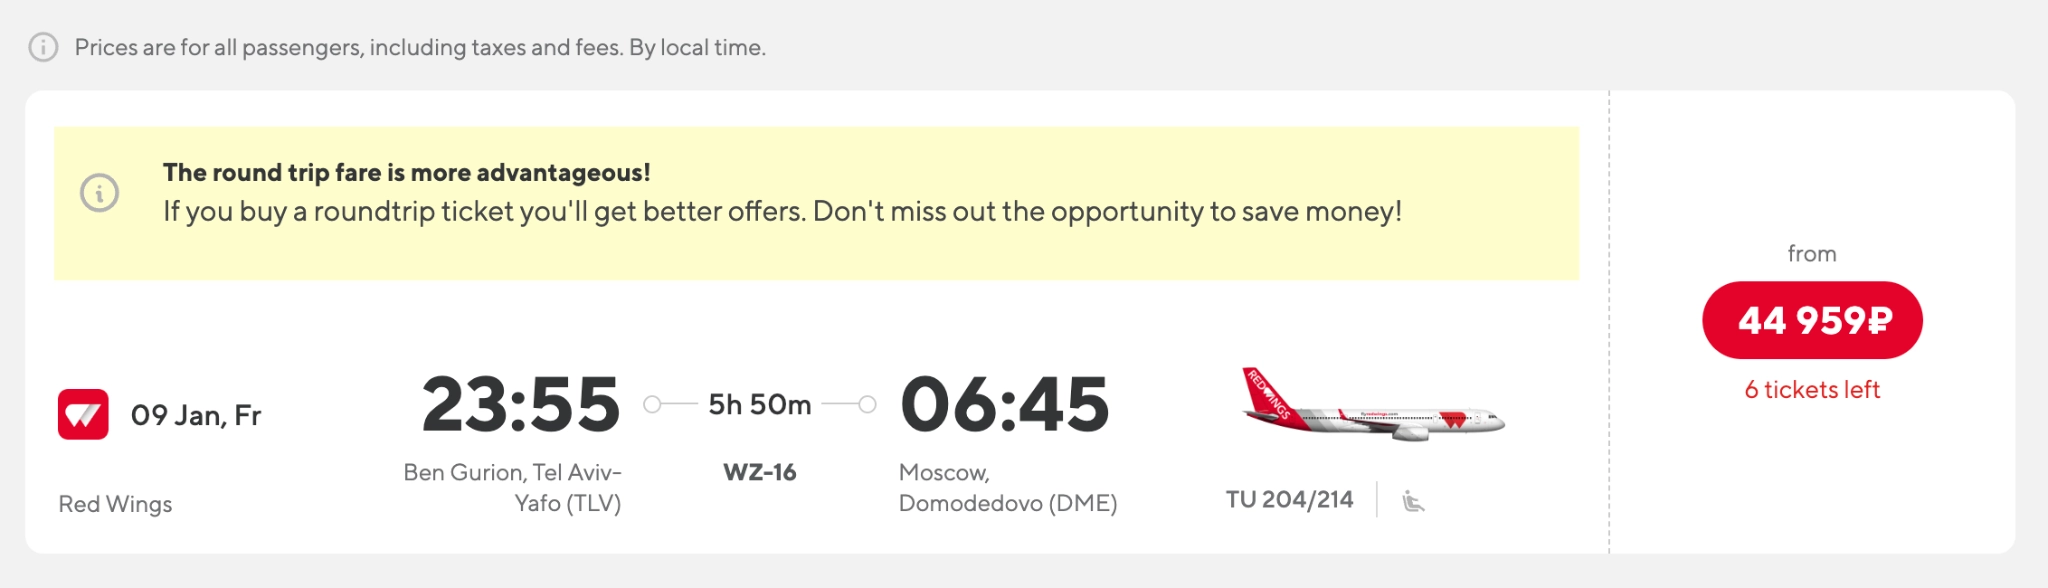
Task: Click the 23:55 departure time
Action: (521, 405)
